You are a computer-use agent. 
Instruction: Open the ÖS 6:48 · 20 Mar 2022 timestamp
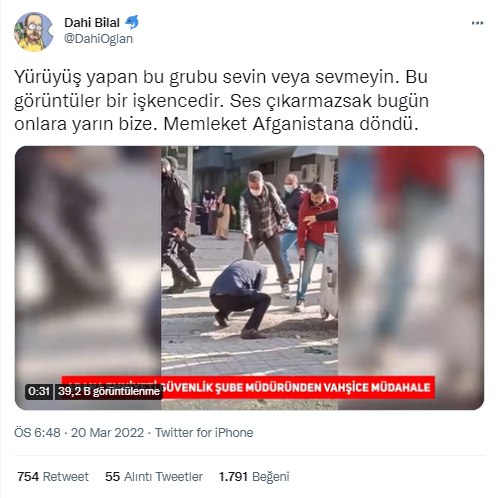coord(79,433)
